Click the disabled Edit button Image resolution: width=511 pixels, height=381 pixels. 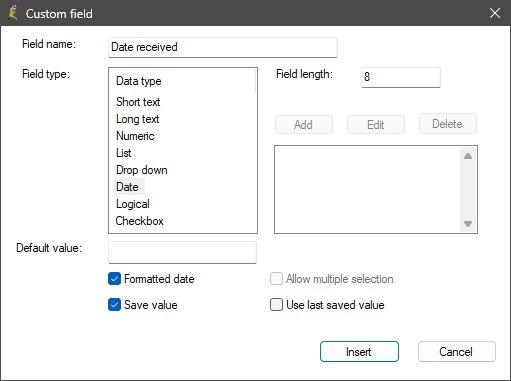pyautogui.click(x=376, y=125)
